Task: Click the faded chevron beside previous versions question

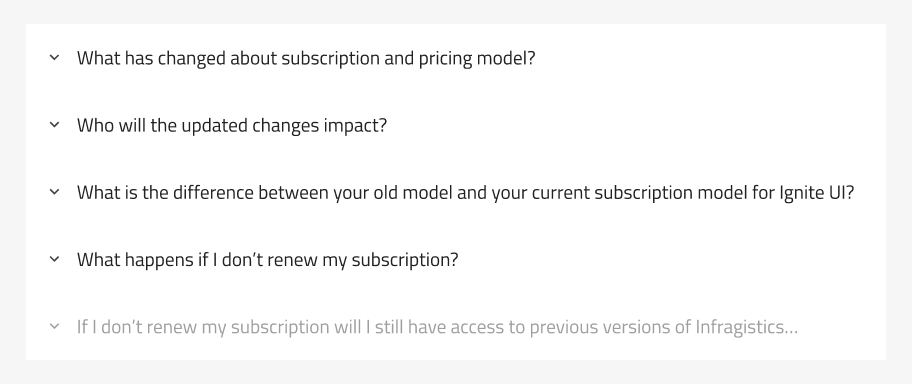Action: point(54,326)
